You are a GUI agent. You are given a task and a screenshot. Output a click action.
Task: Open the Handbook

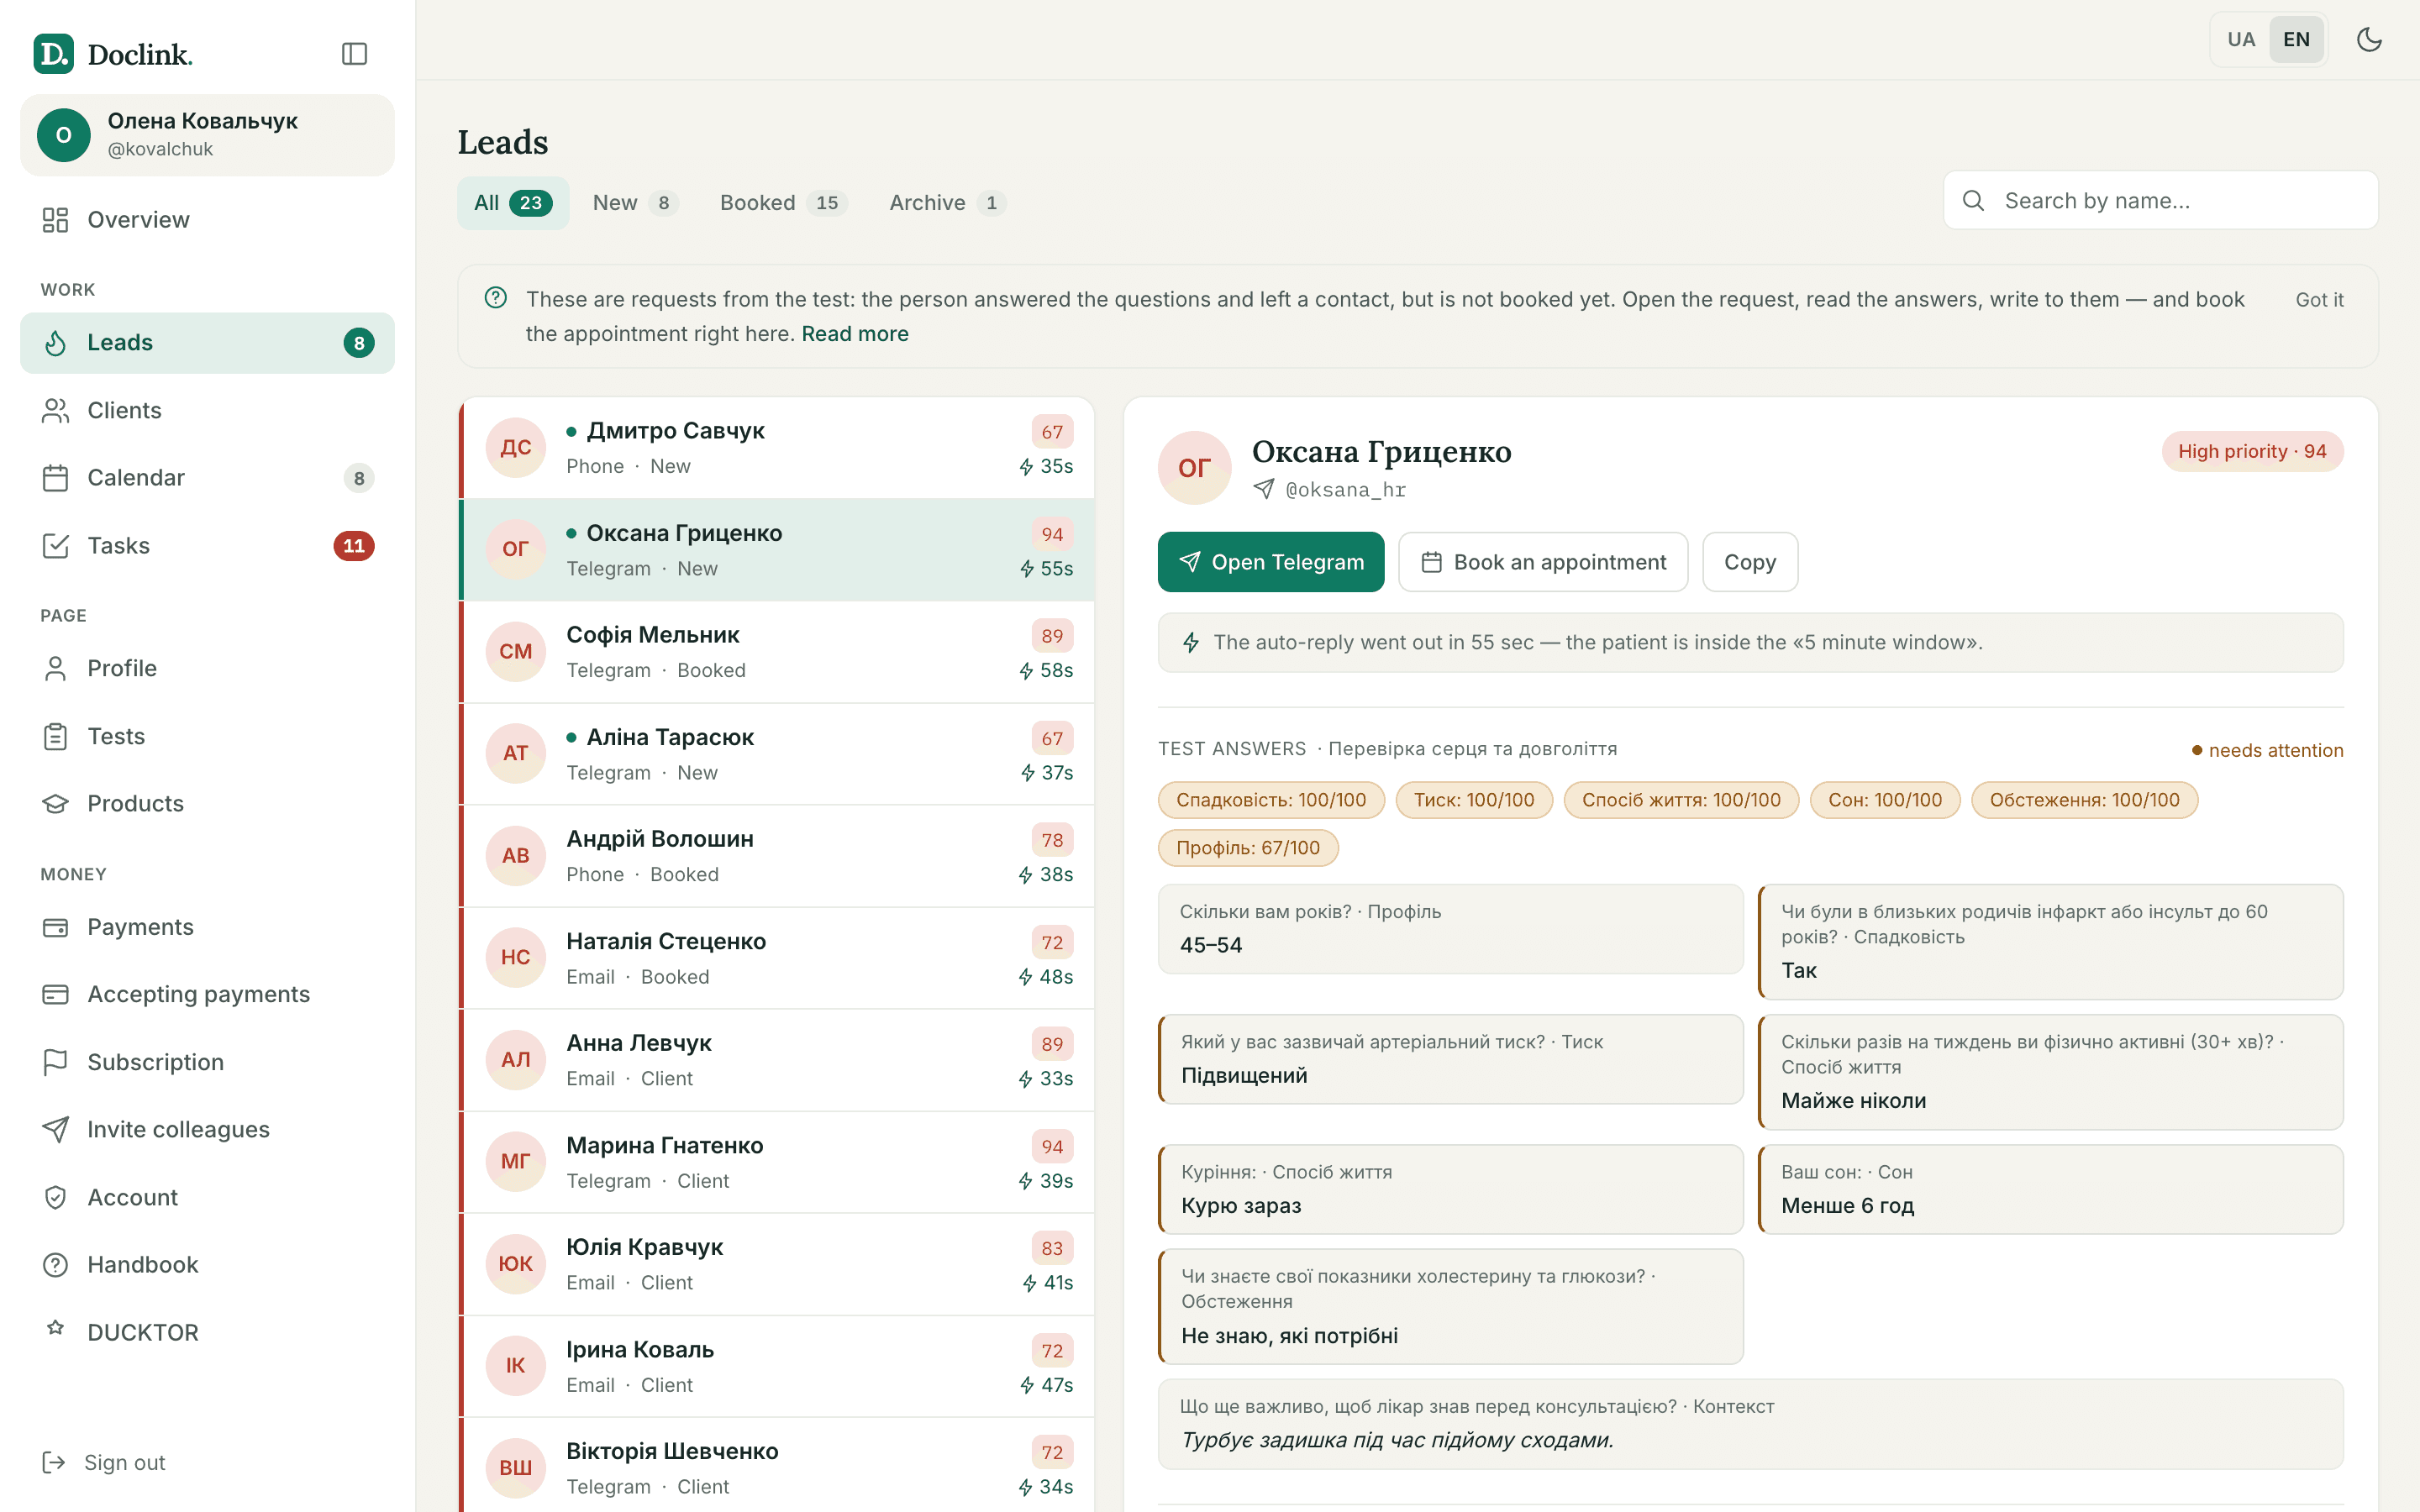(x=207, y=1265)
